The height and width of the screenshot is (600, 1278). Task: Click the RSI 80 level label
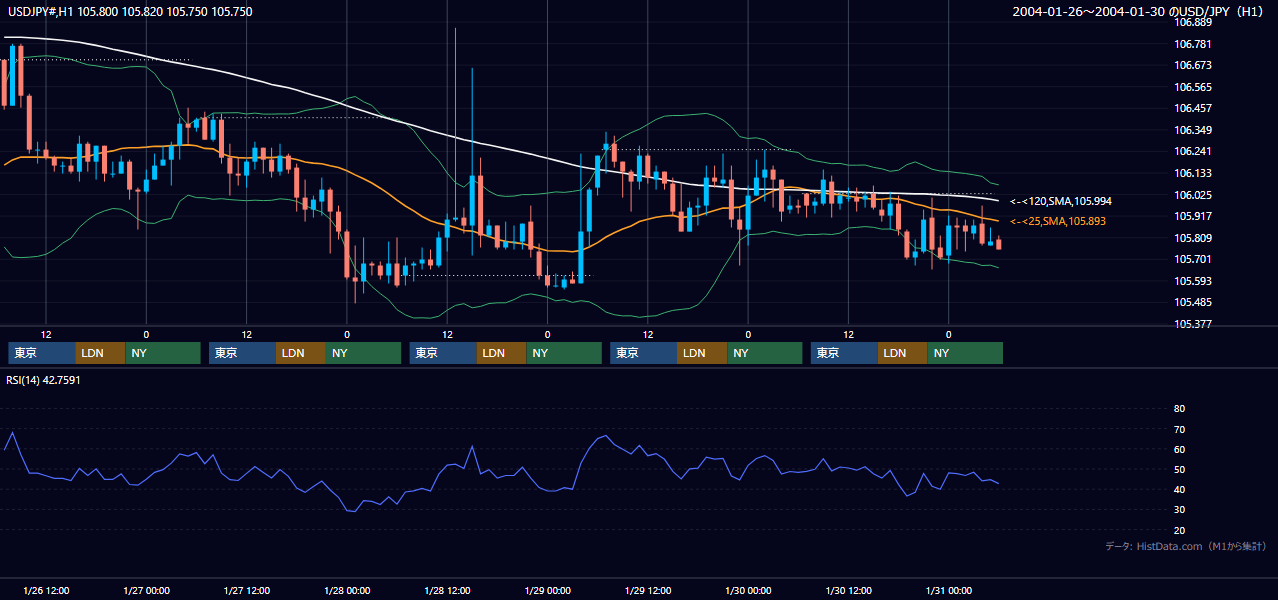pos(1179,409)
